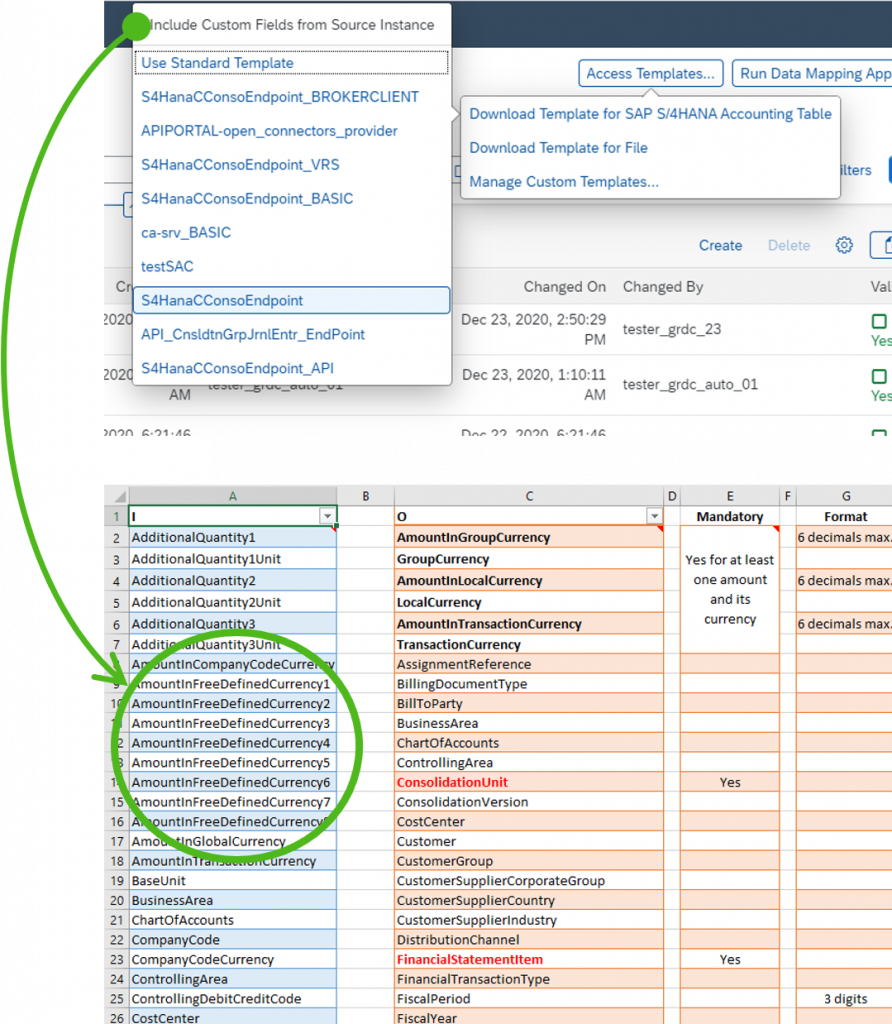Select cell ConsolidationVersion
The height and width of the screenshot is (1024, 892).
(529, 802)
